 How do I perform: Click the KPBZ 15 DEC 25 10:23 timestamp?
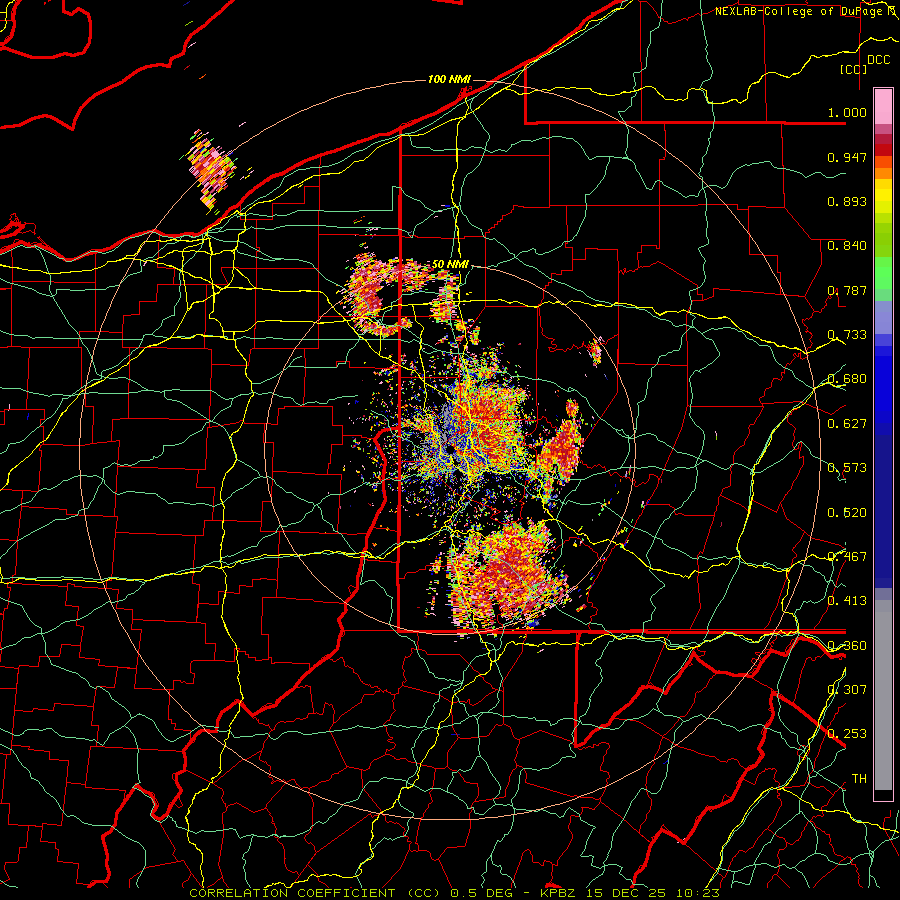630,893
